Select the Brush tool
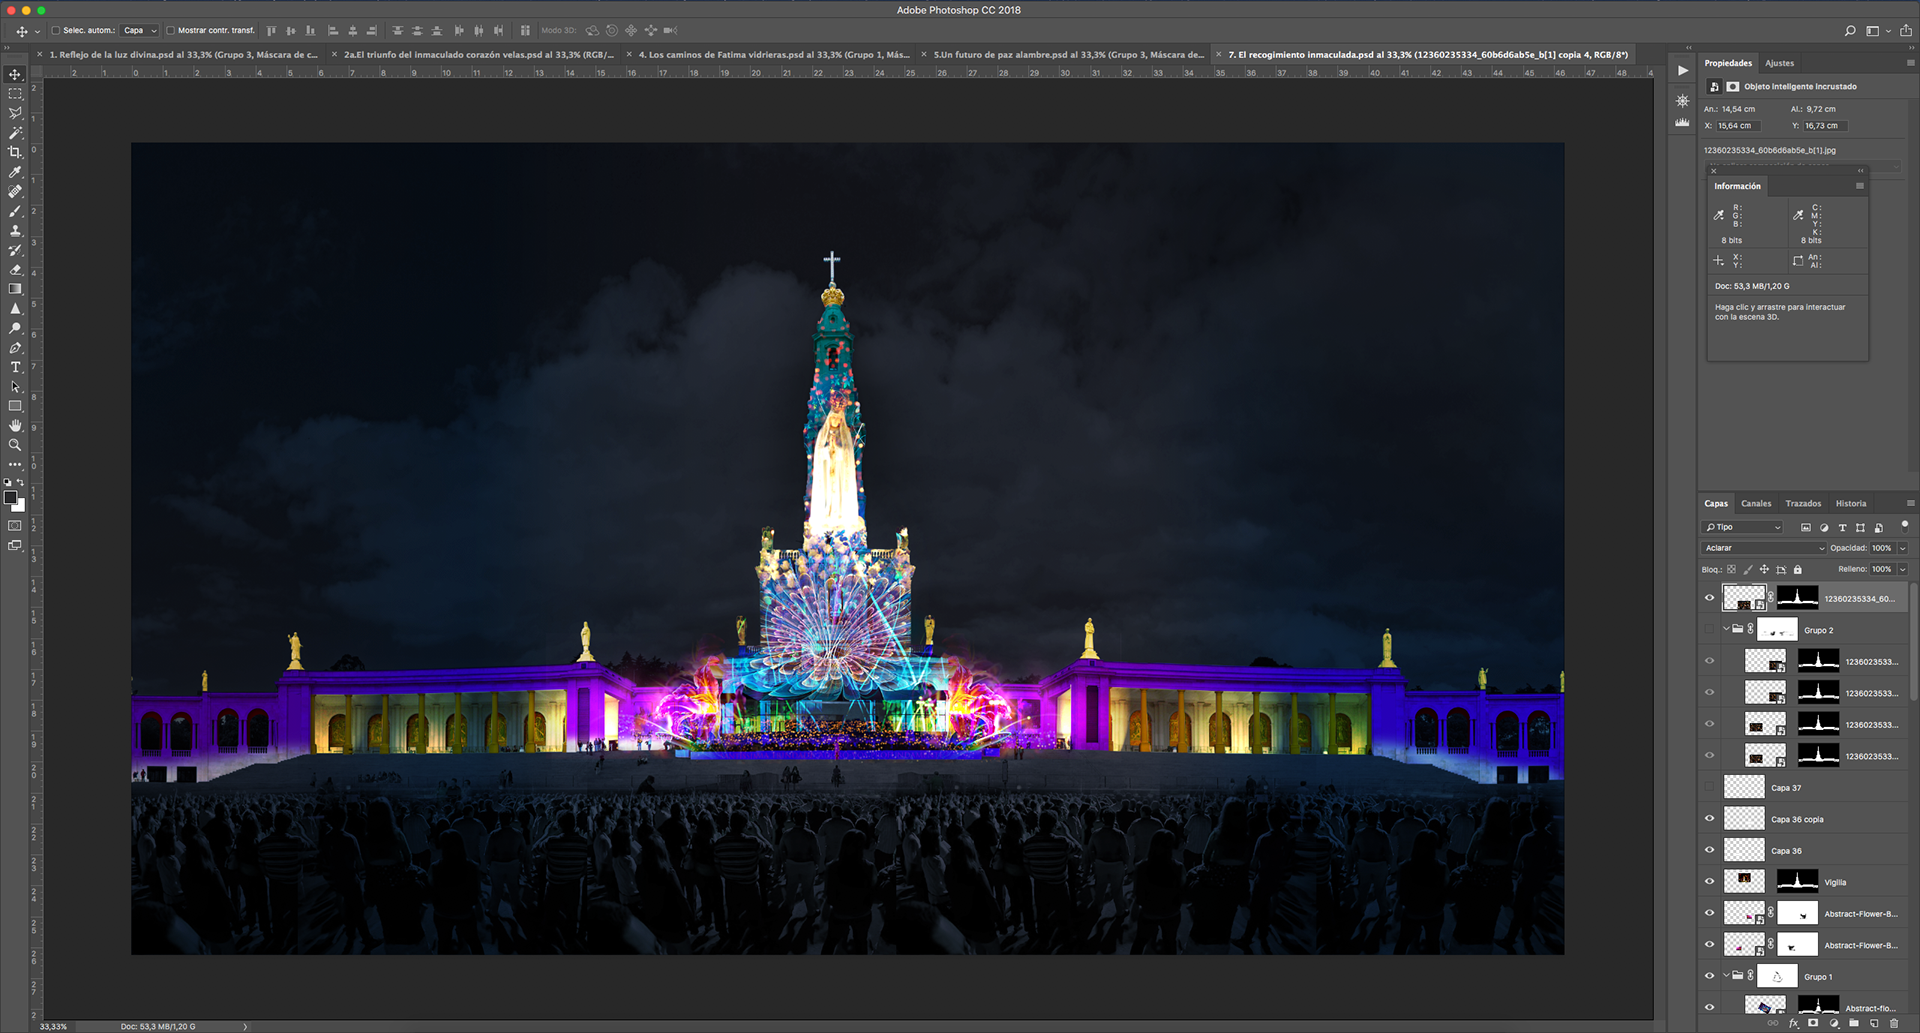The height and width of the screenshot is (1033, 1920). 15,211
